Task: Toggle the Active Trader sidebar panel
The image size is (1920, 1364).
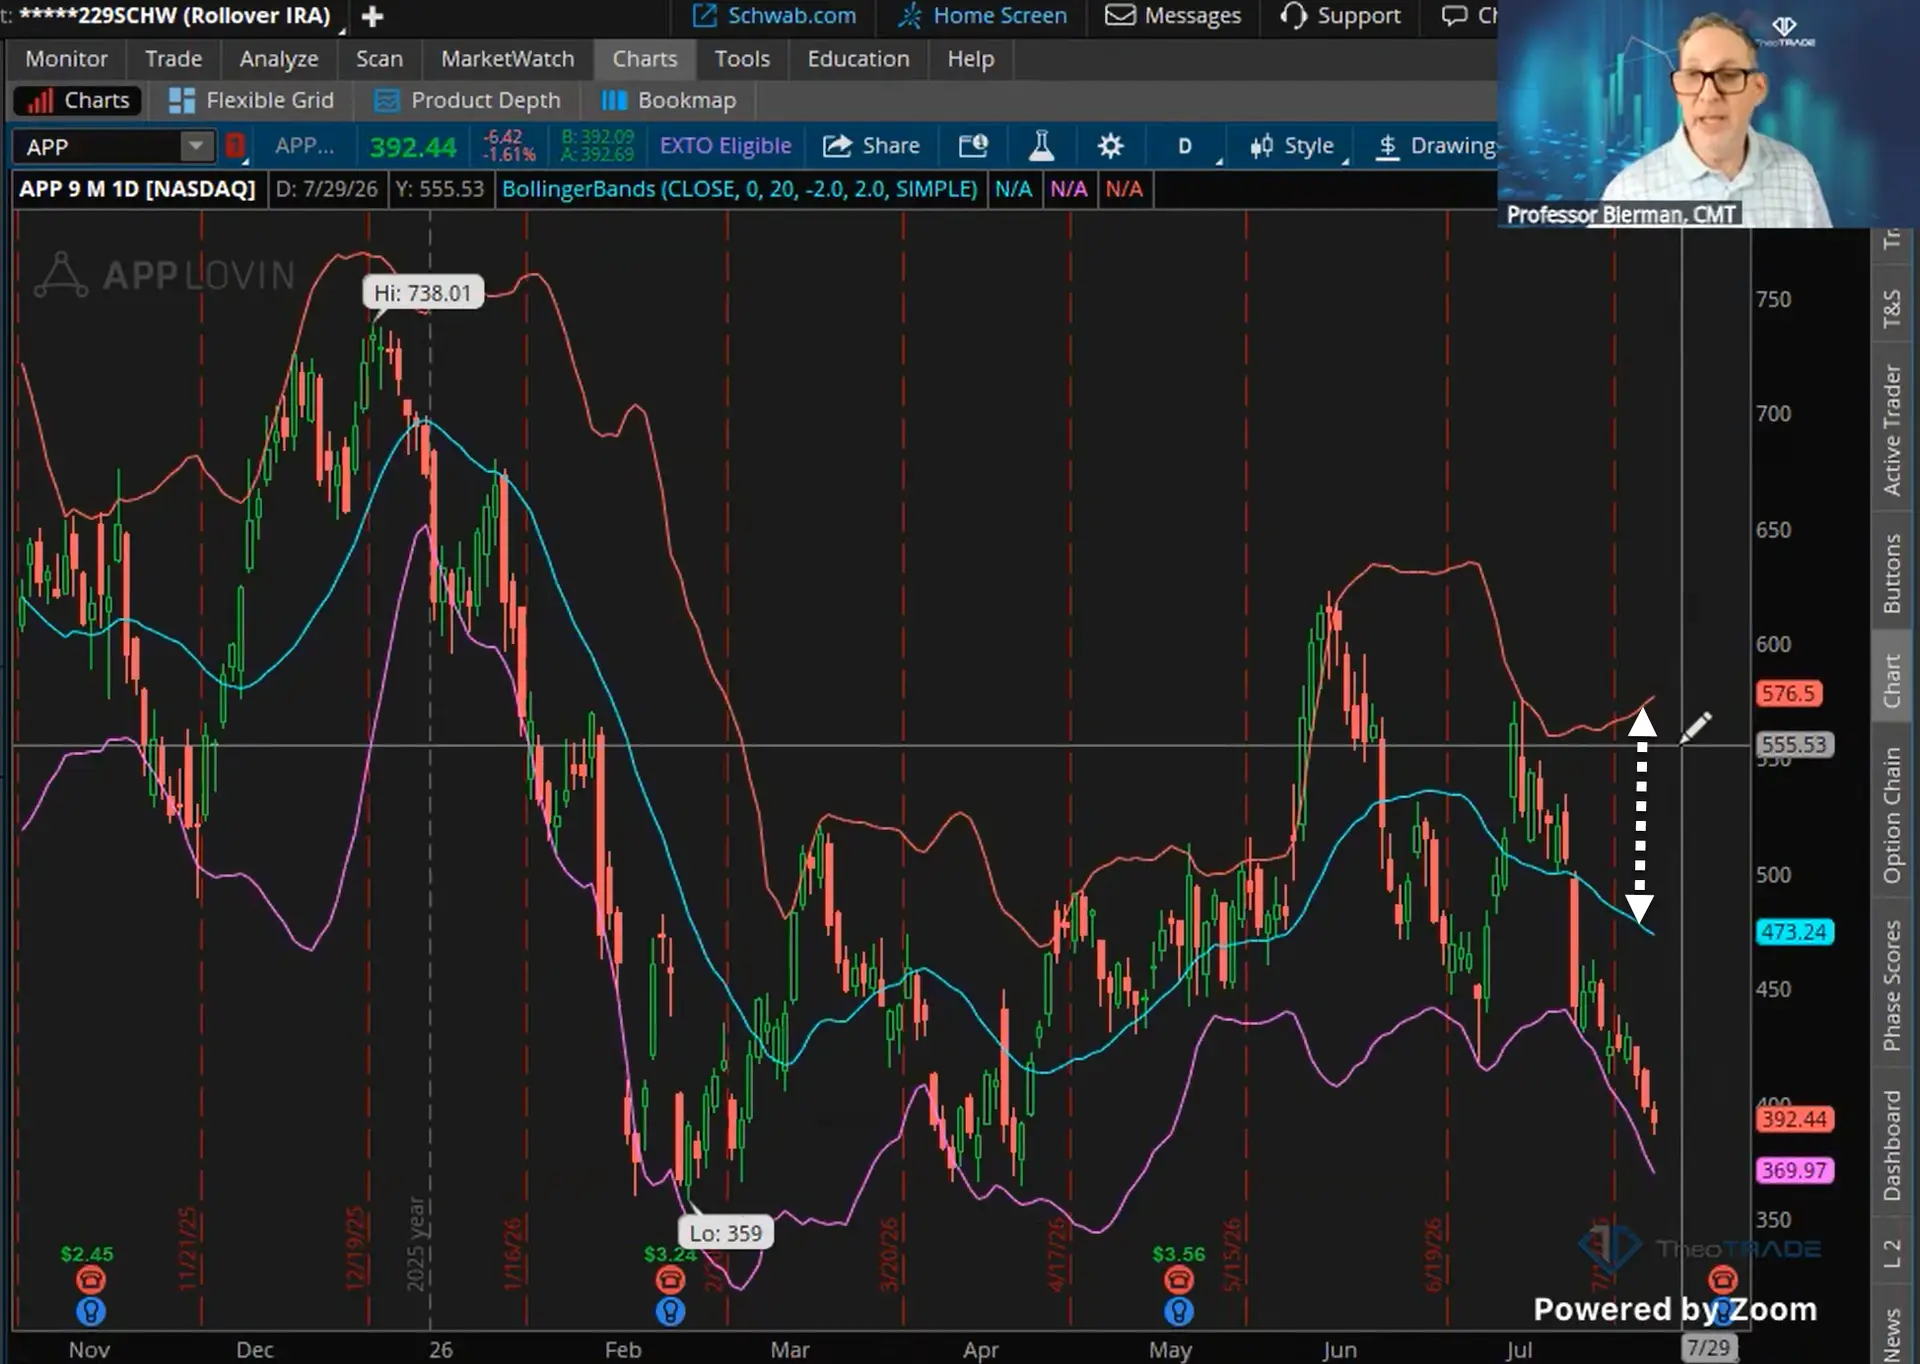Action: point(1892,430)
